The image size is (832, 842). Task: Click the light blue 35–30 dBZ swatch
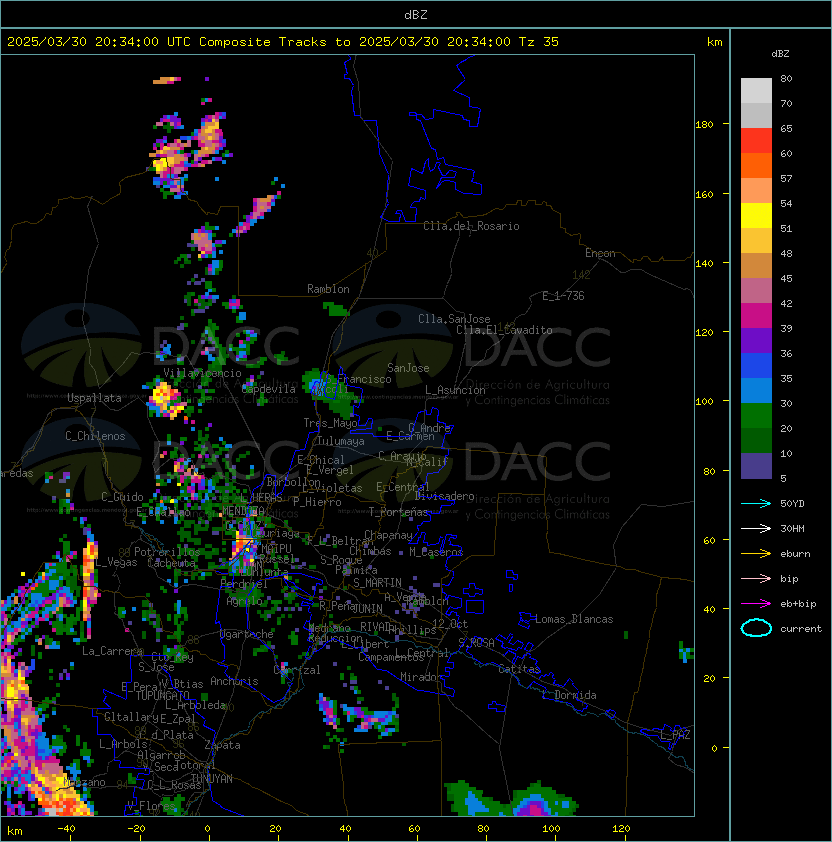(x=756, y=390)
